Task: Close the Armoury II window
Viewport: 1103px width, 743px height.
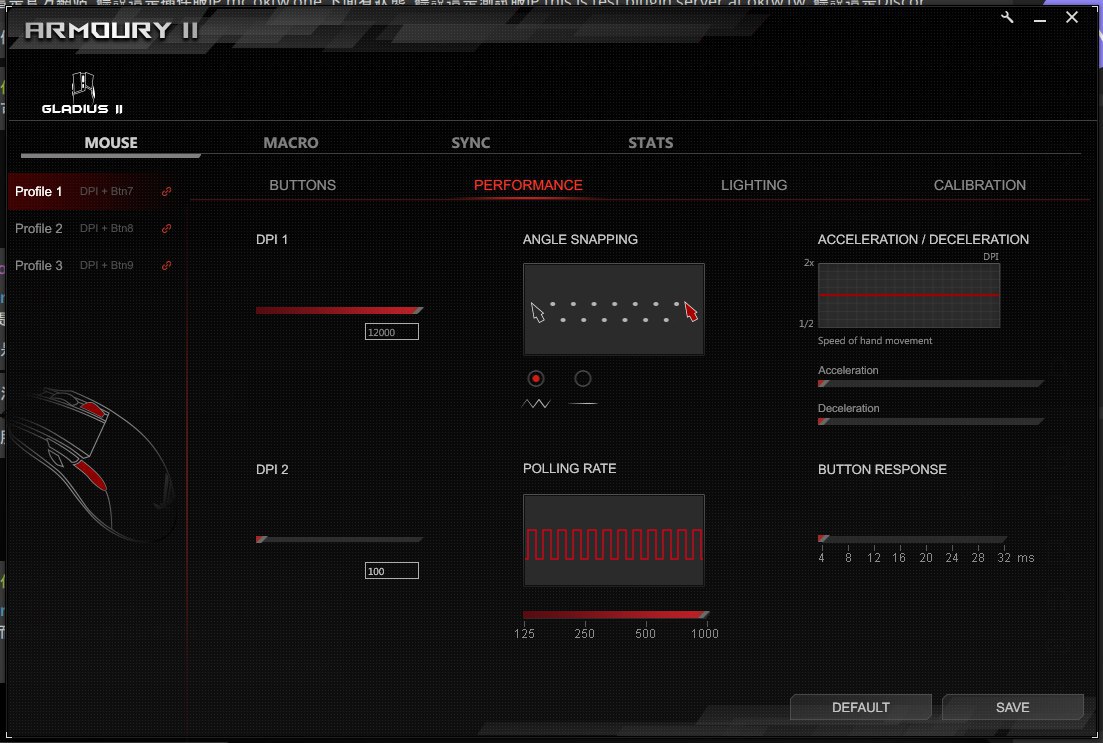Action: point(1071,17)
